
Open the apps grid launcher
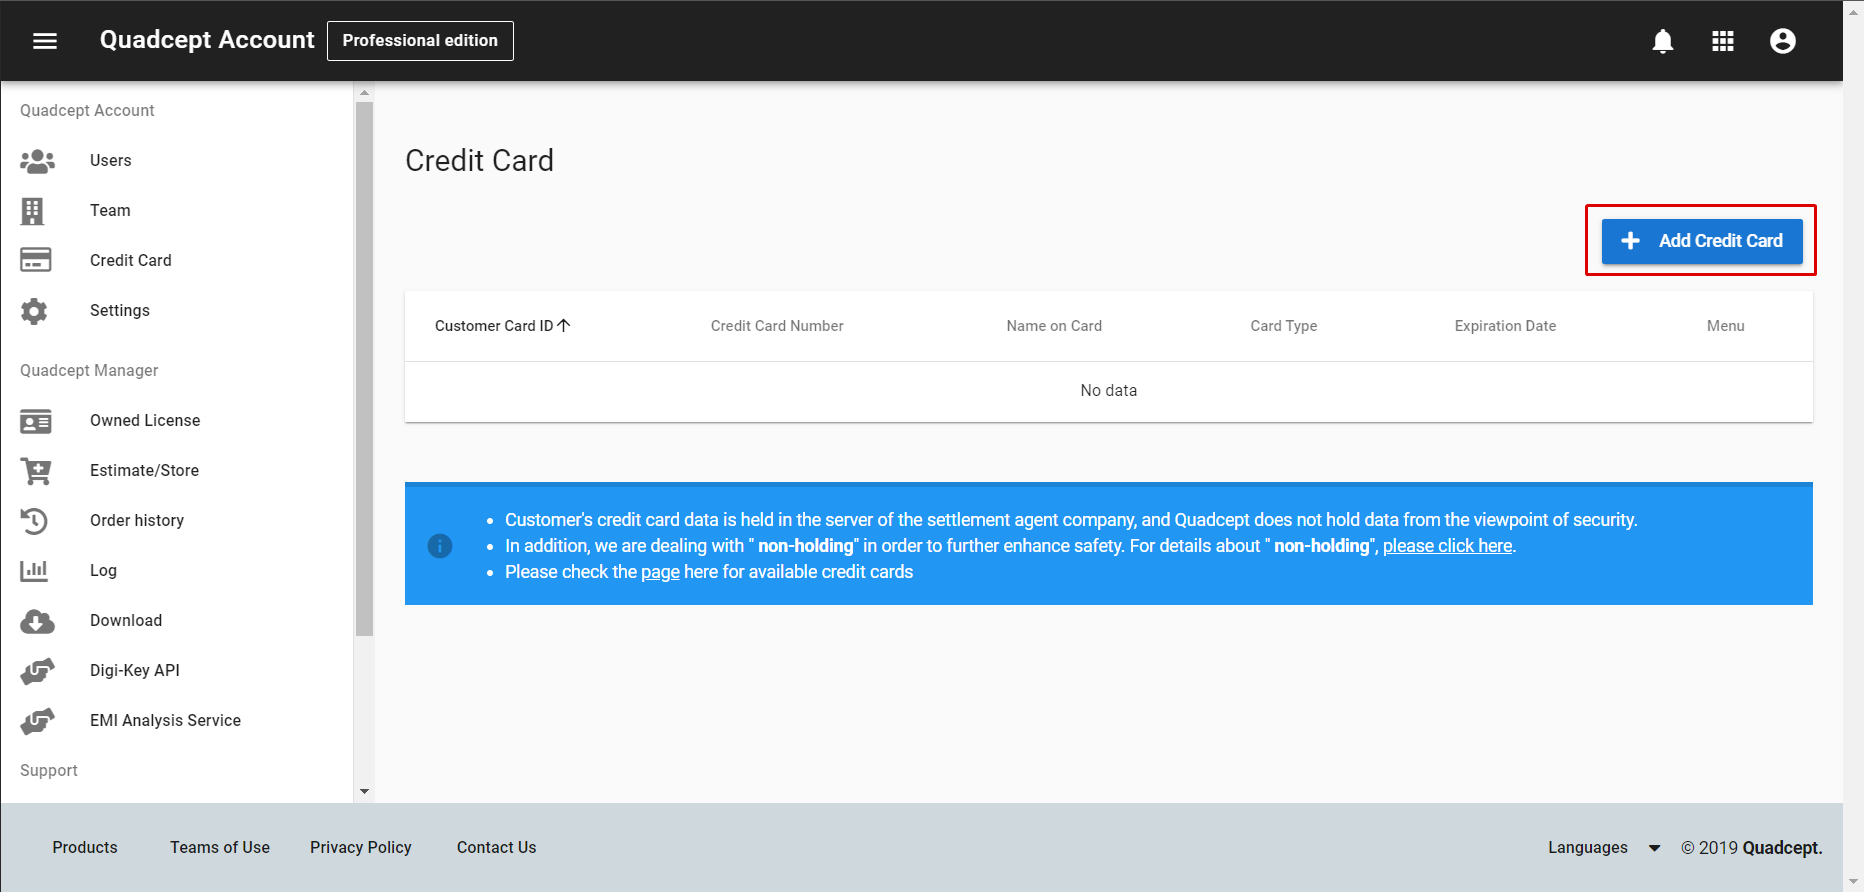click(1722, 41)
